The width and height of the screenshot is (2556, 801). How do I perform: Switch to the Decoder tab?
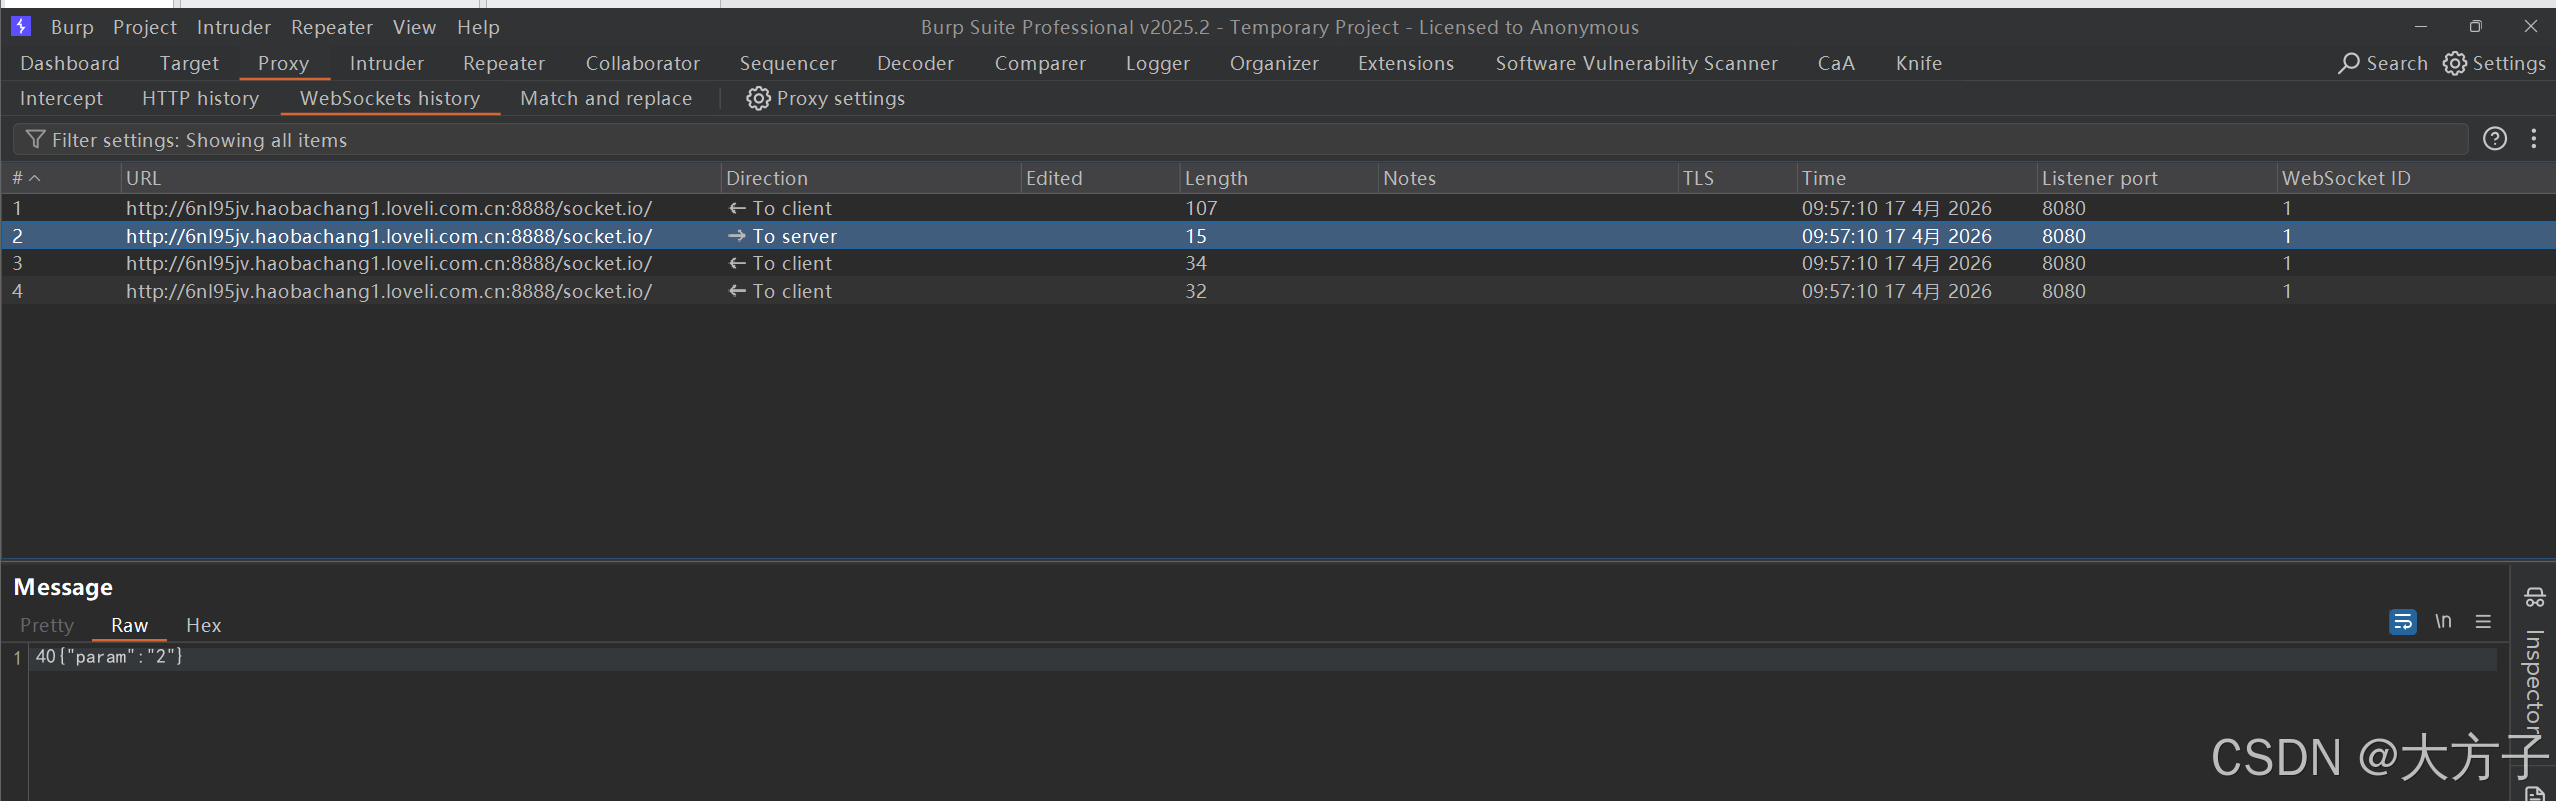point(915,63)
